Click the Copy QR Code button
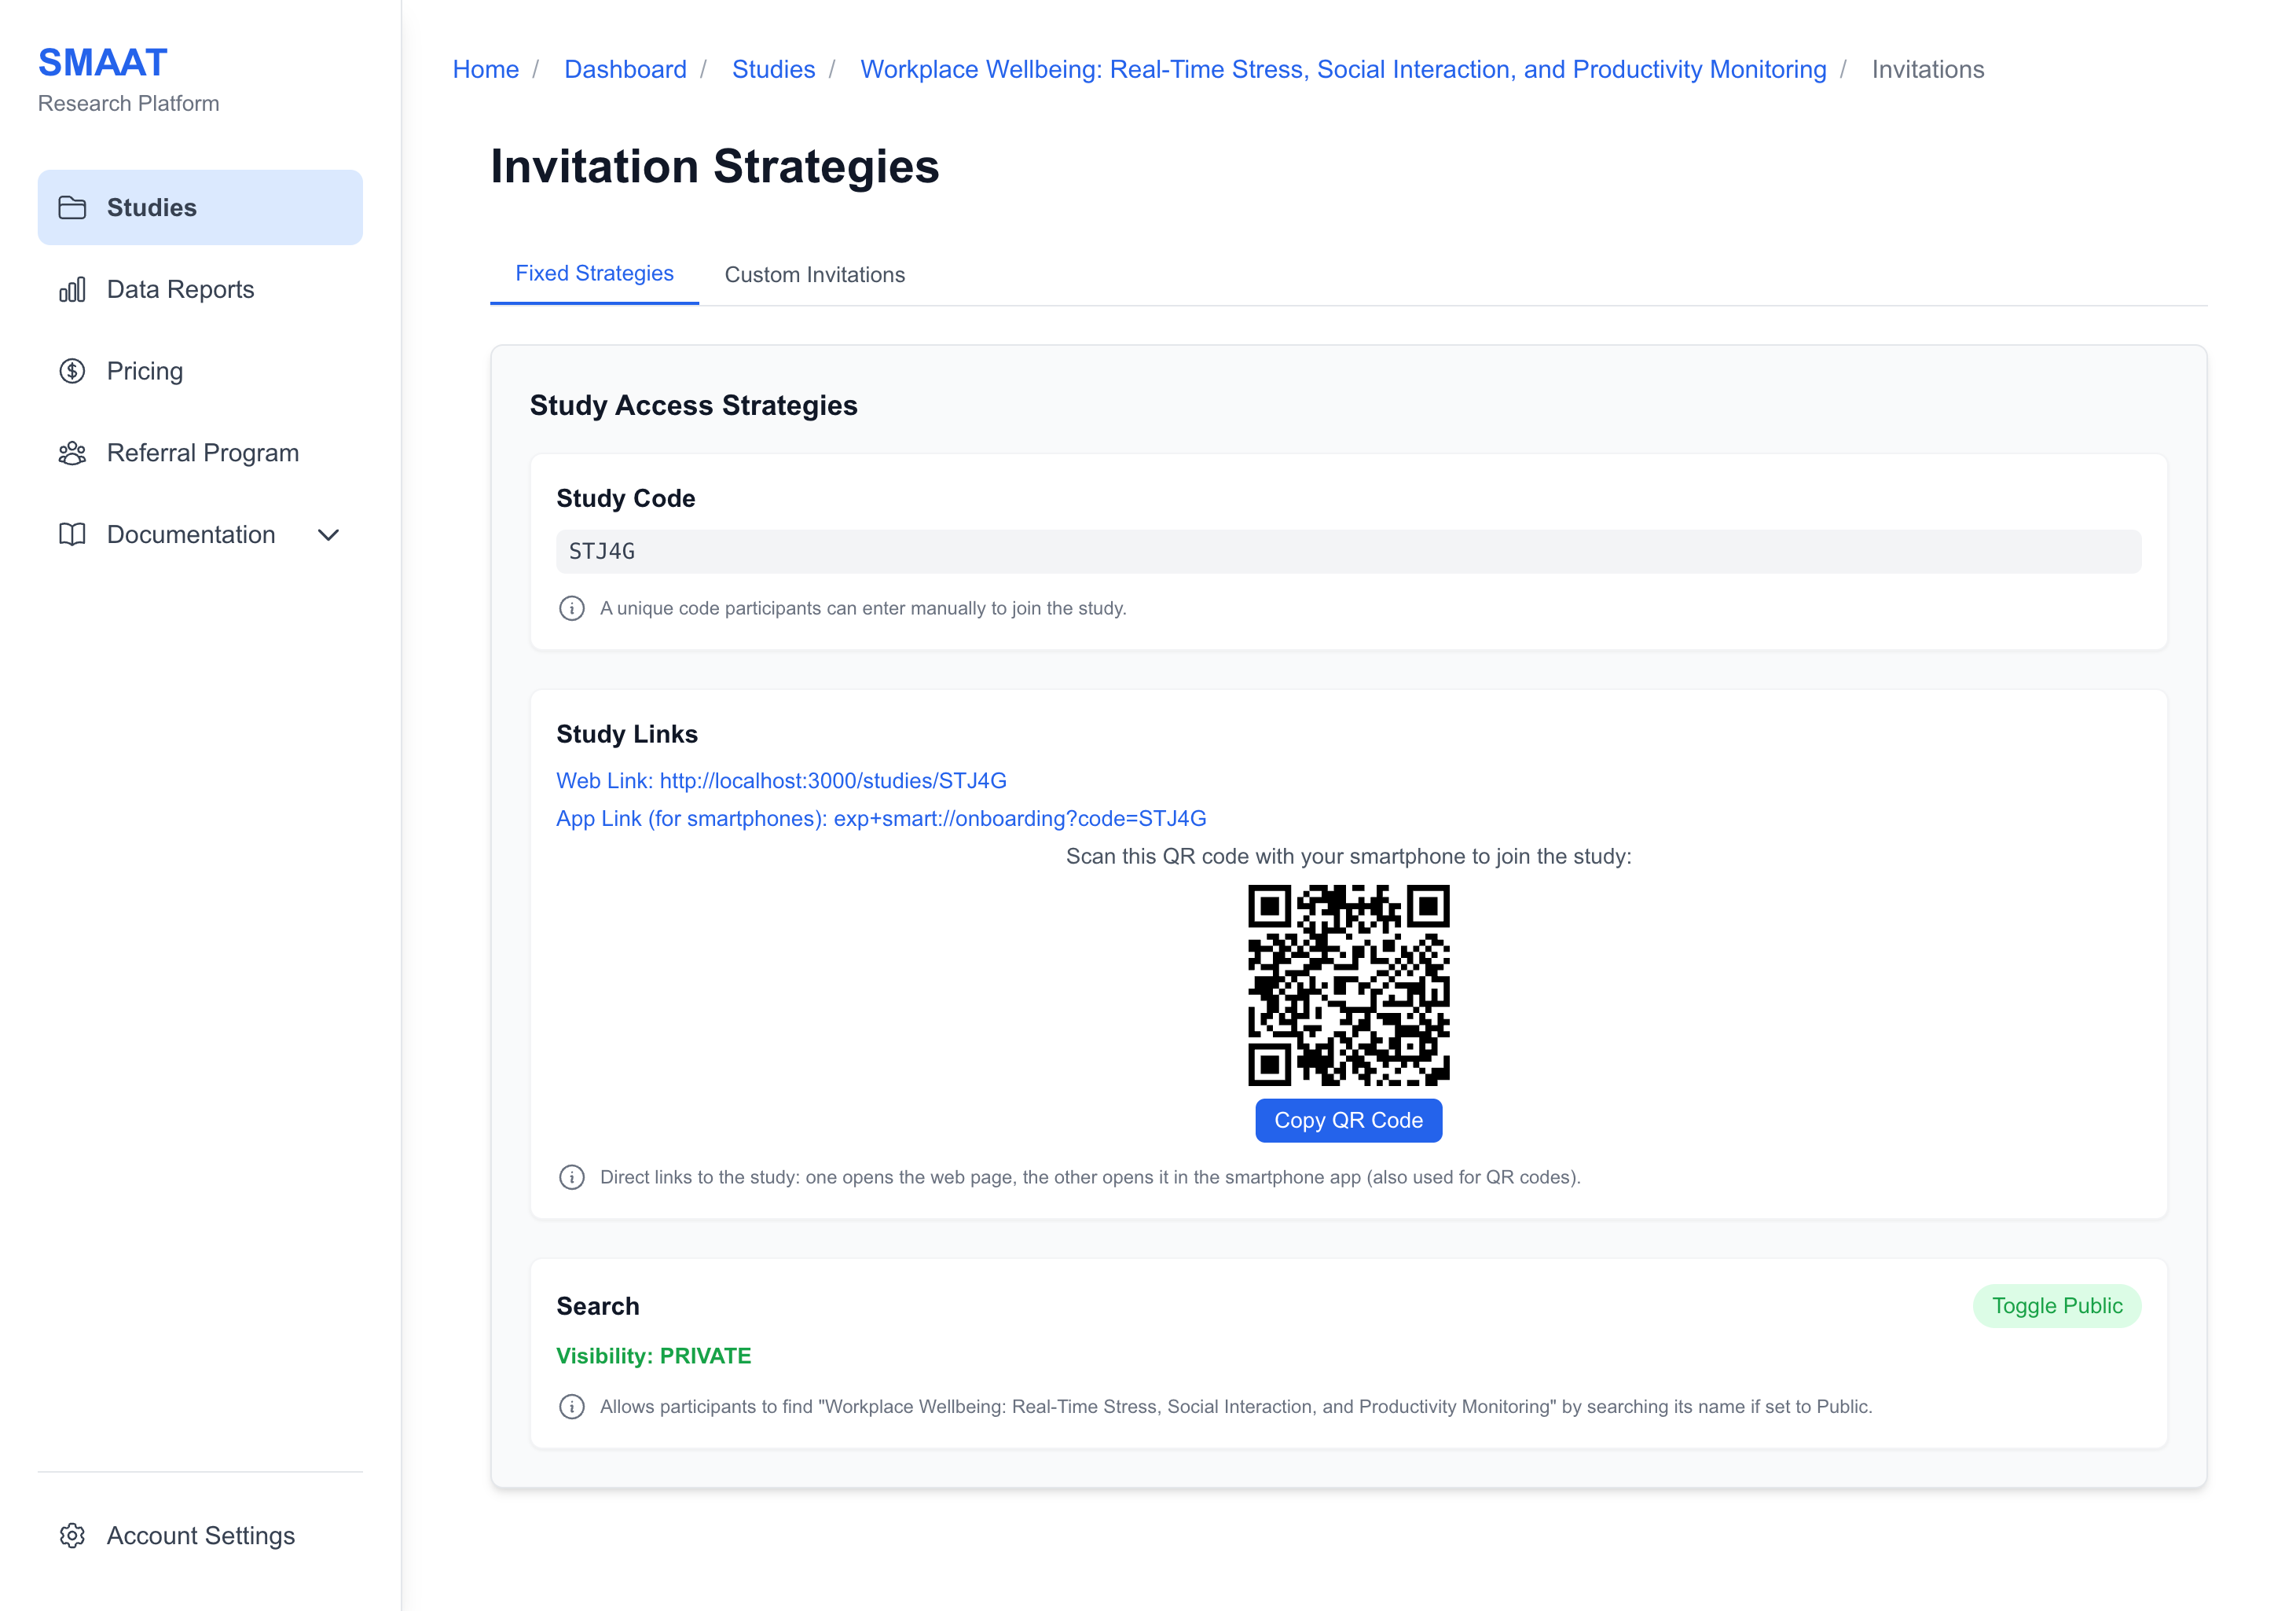Image resolution: width=2296 pixels, height=1611 pixels. coord(1348,1120)
